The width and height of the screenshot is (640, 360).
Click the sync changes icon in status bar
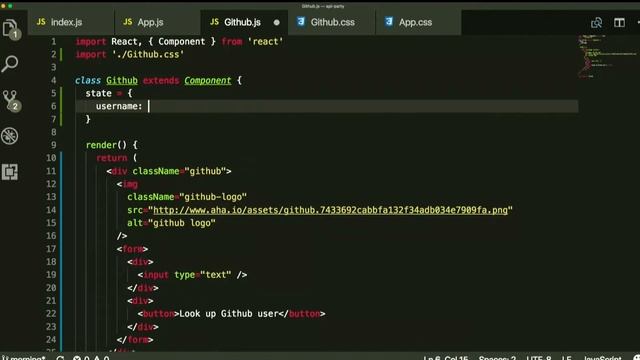click(60, 358)
